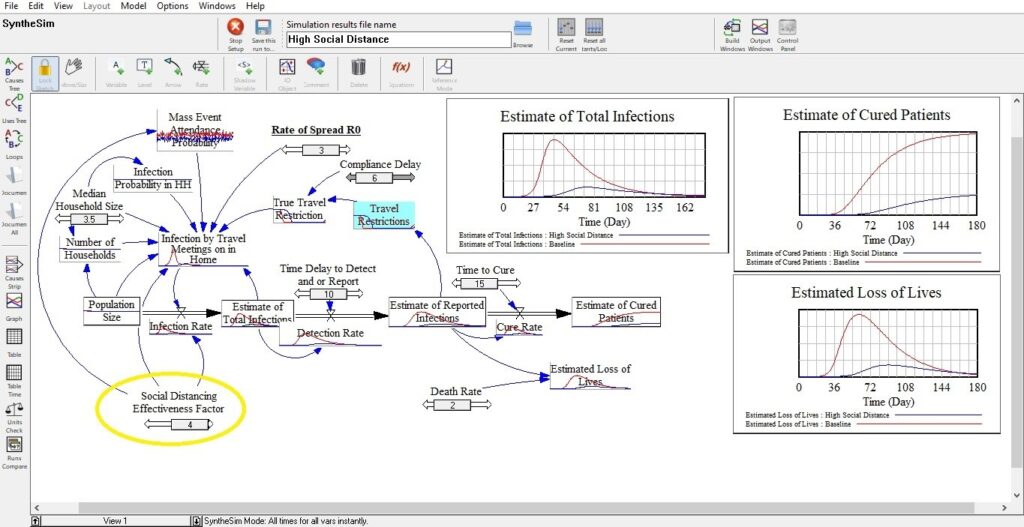Select the Rate sketch tool
1024x527 pixels.
click(x=201, y=67)
